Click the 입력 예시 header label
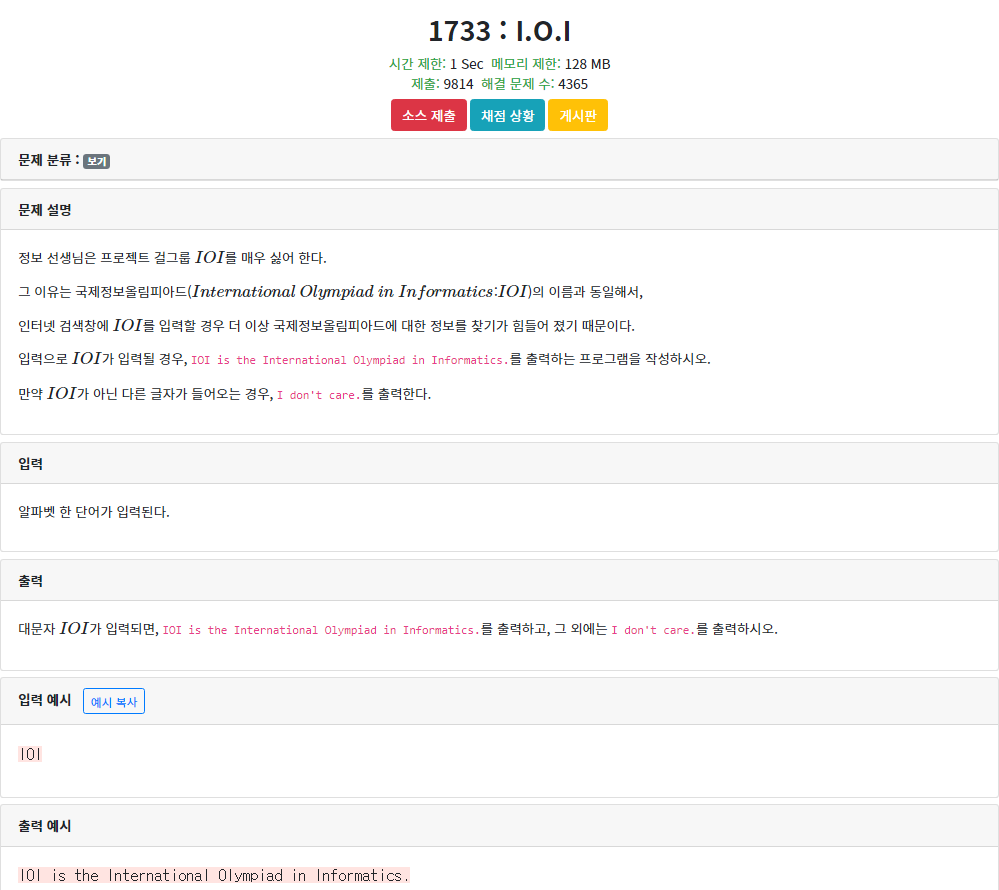The width and height of the screenshot is (999, 890). coord(45,700)
